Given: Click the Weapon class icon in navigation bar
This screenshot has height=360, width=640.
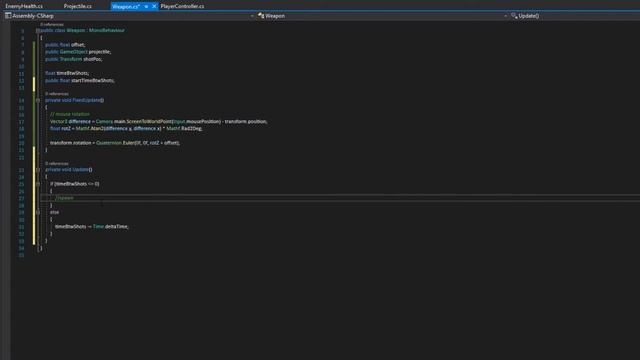Looking at the screenshot, I should [x=261, y=16].
